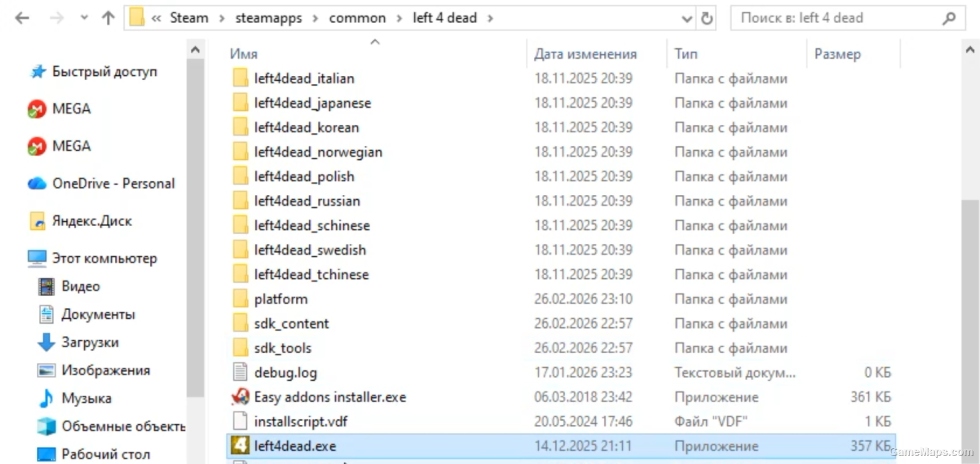The height and width of the screenshot is (464, 980).
Task: Select the left4dead_polish folder
Action: 304,176
